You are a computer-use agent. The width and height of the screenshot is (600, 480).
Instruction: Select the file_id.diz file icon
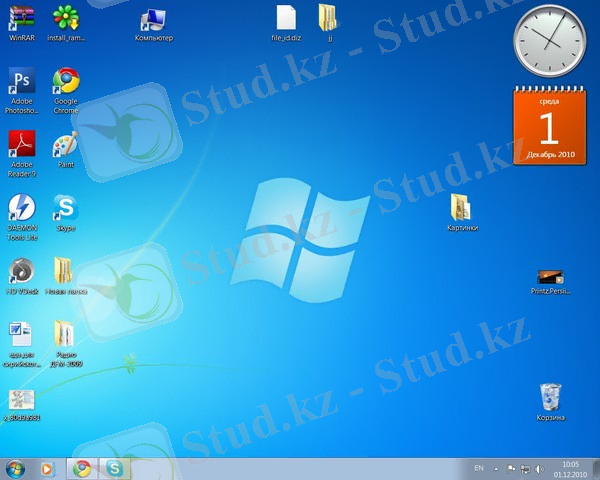point(286,23)
